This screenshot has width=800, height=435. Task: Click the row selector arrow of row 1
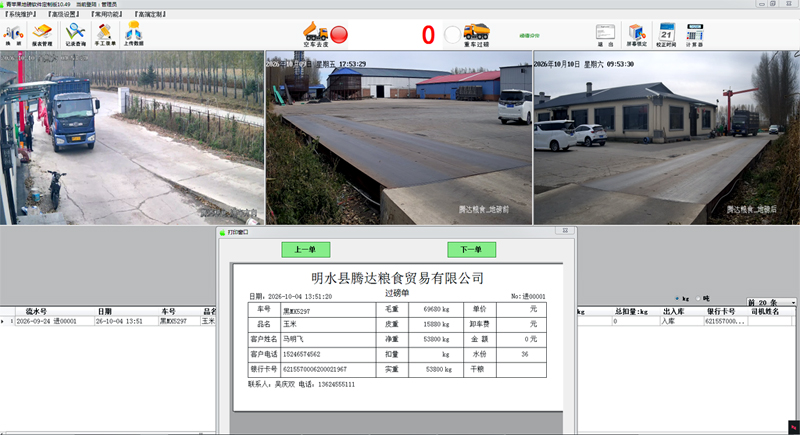pyautogui.click(x=3, y=321)
